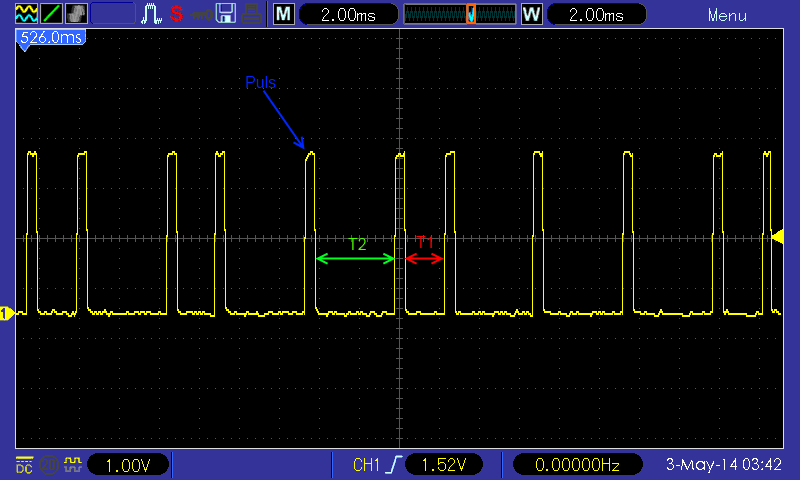Image resolution: width=800 pixels, height=480 pixels.
Task: Click the waveform memory position bar
Action: (459, 14)
